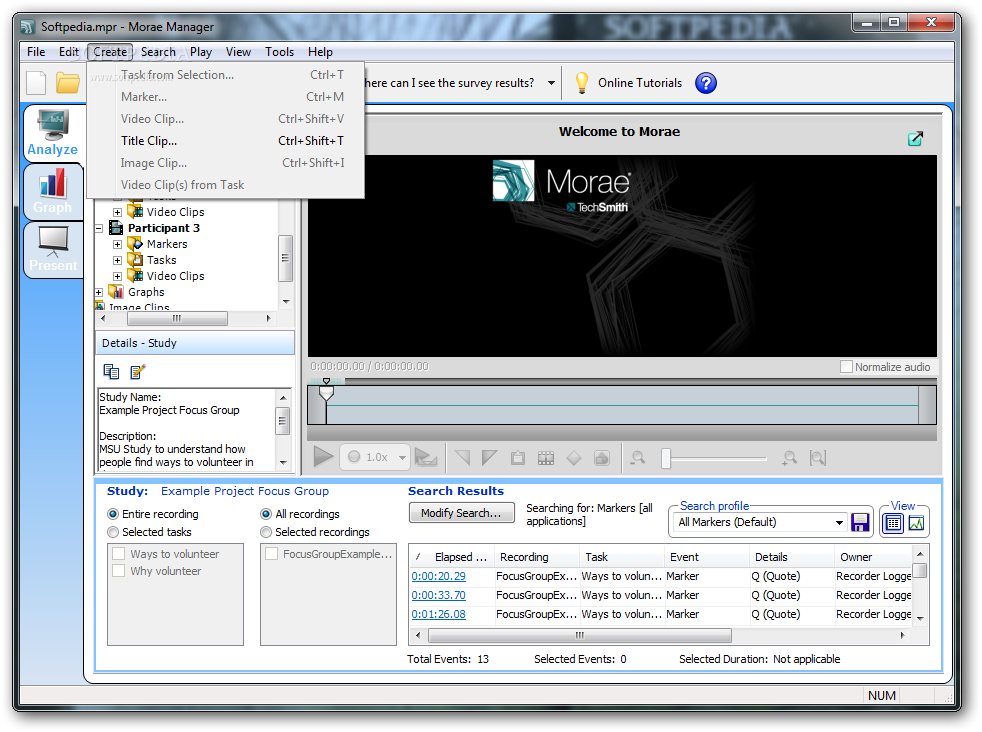Click the zoom to fit timeline icon

(x=817, y=458)
